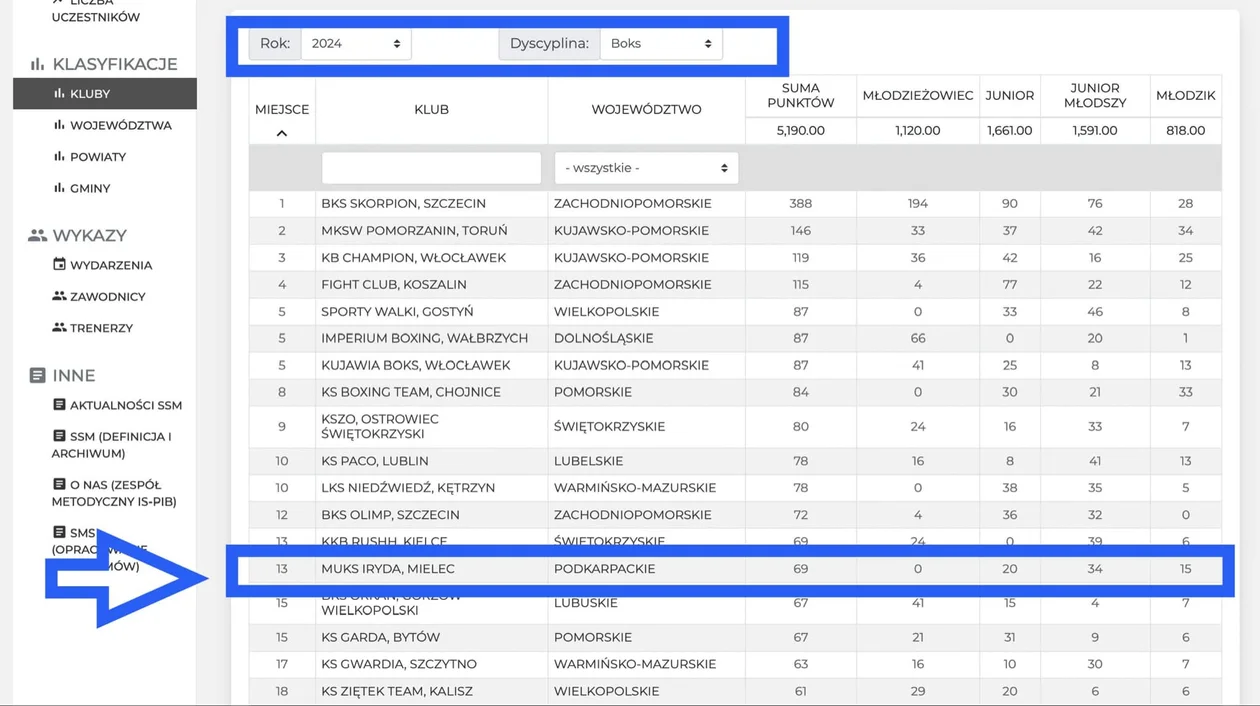Viewport: 1260px width, 706px height.
Task: Select BKS Skorpion, Szczecin row
Action: click(735, 204)
